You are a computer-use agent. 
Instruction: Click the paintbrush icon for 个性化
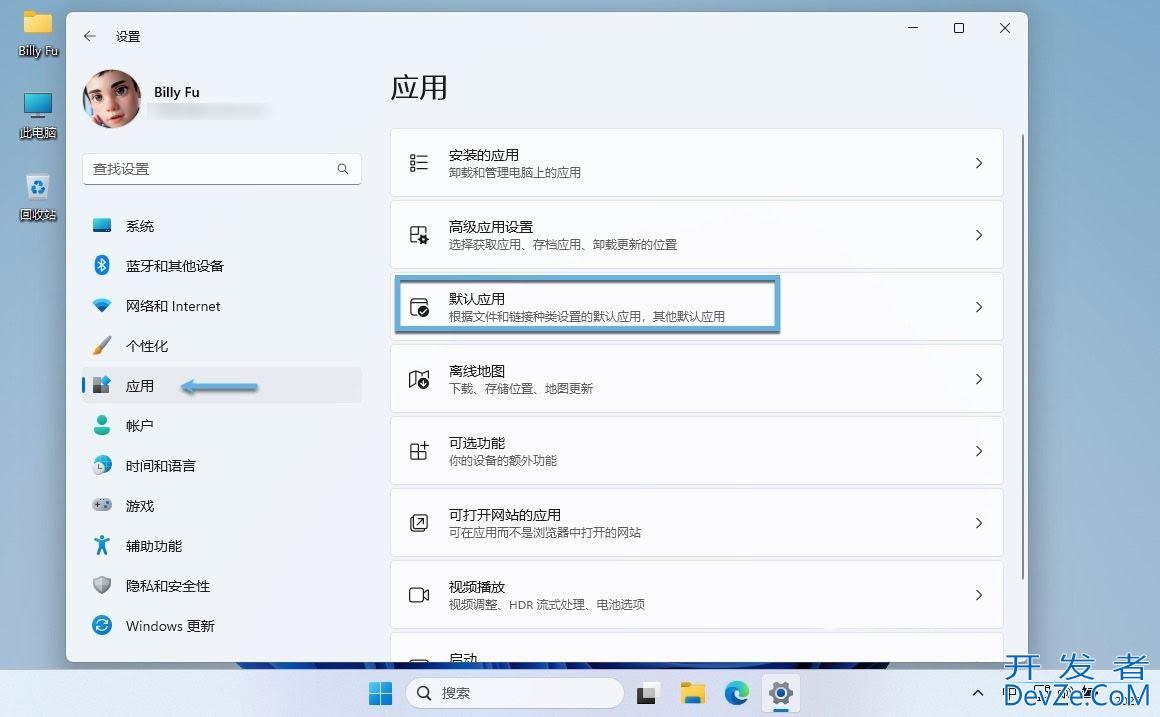pyautogui.click(x=102, y=346)
